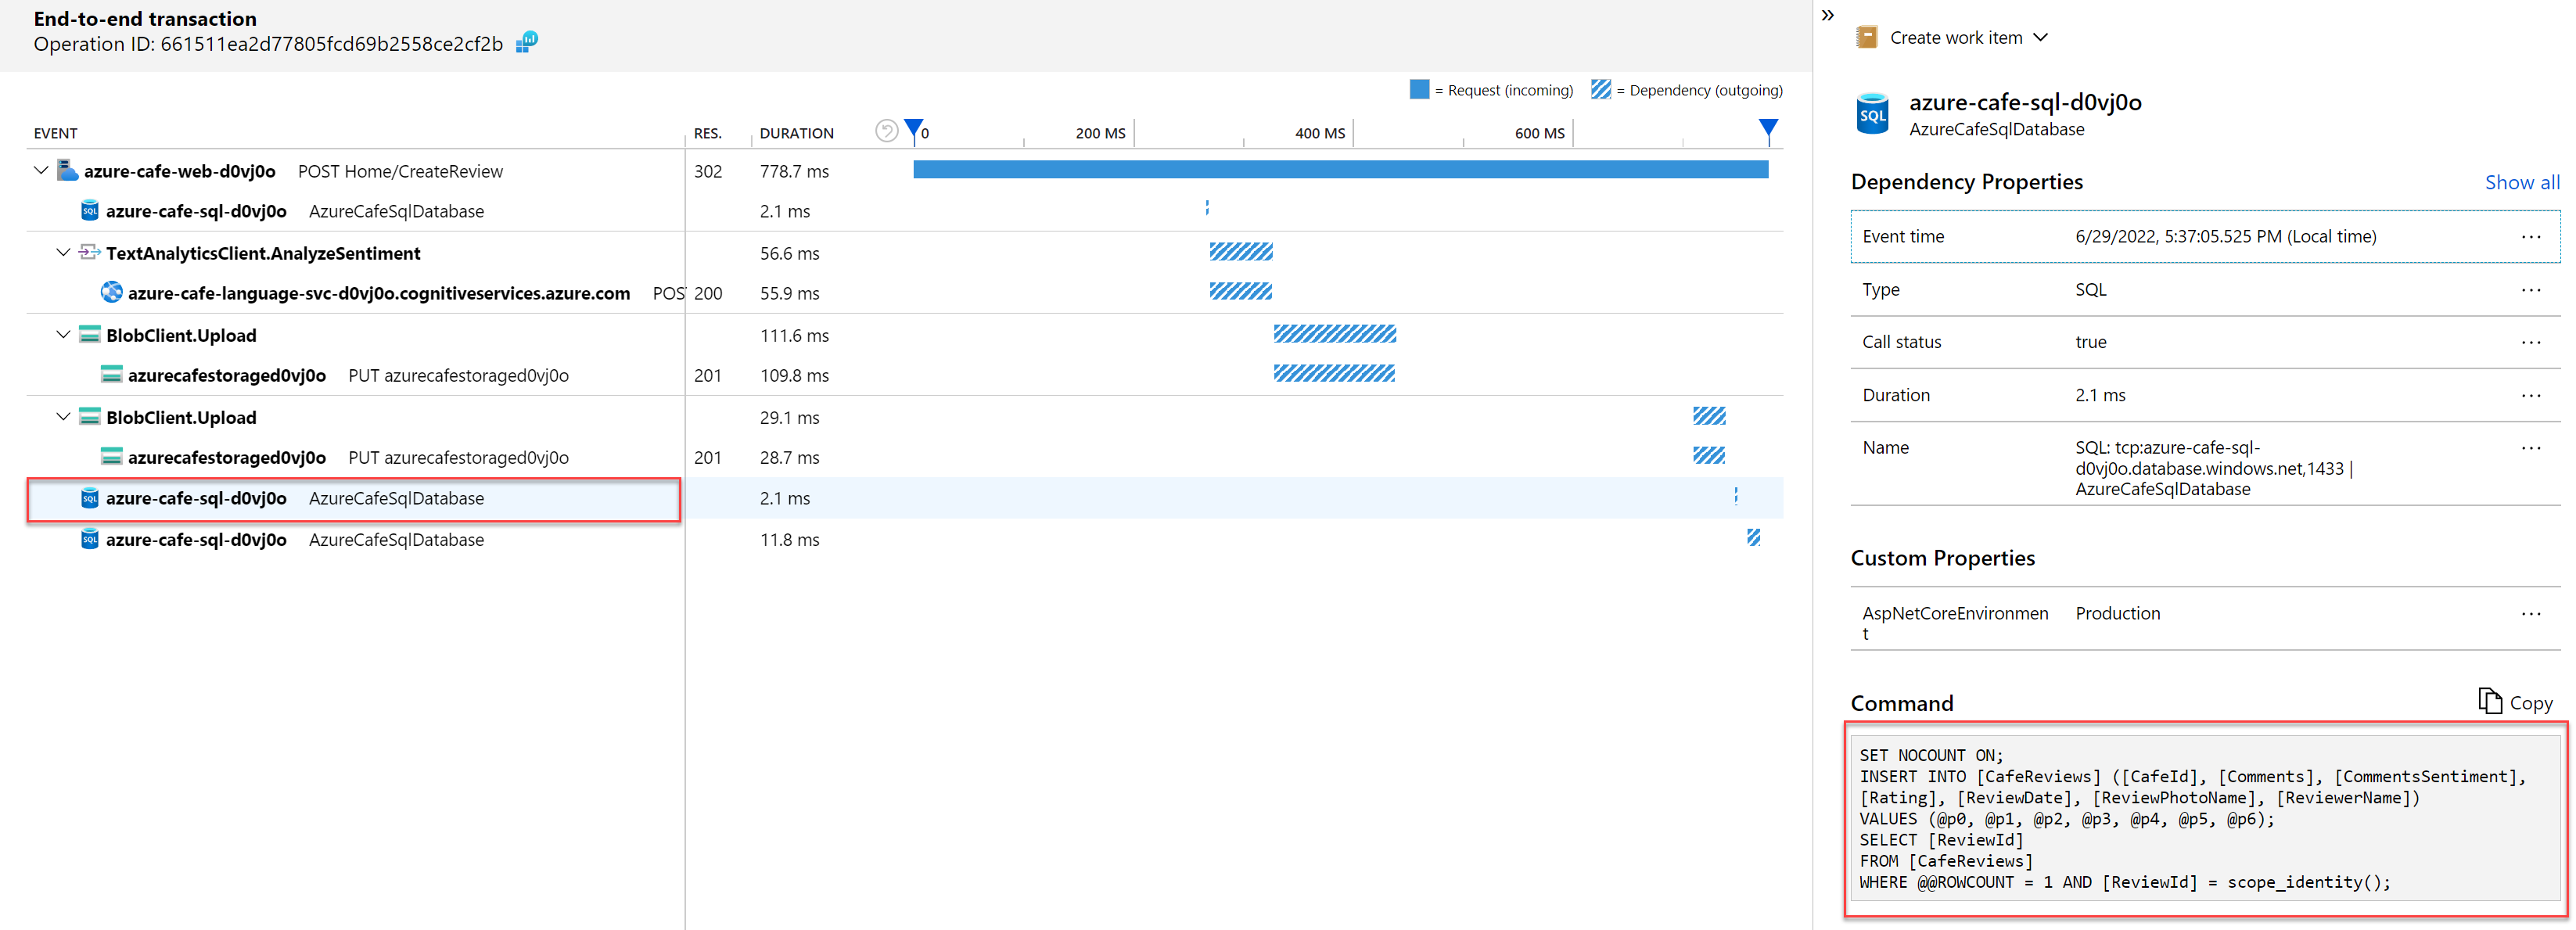Click the analytics icon beside Operation ID
Image resolution: width=2576 pixels, height=930 pixels.
point(526,42)
